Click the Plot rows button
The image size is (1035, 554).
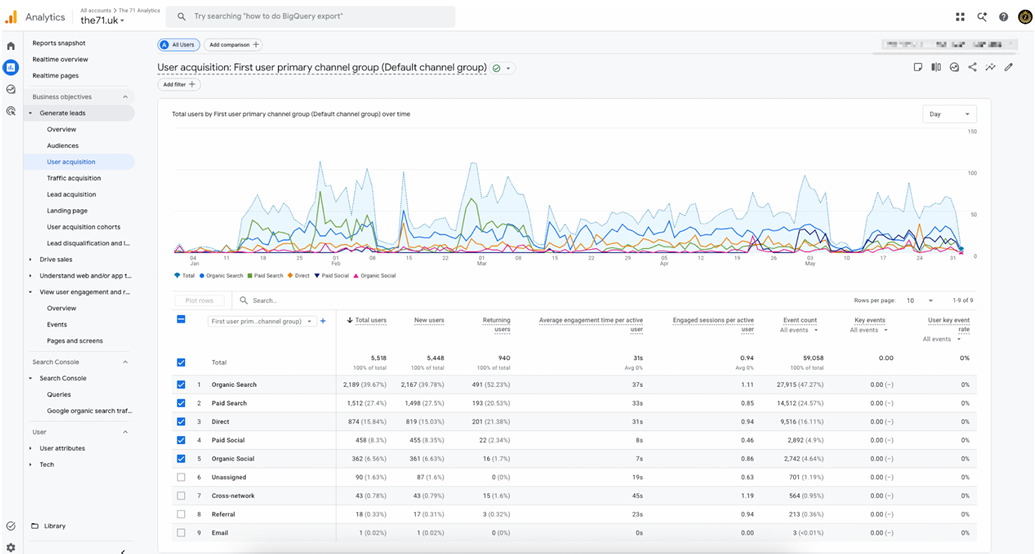pos(199,300)
